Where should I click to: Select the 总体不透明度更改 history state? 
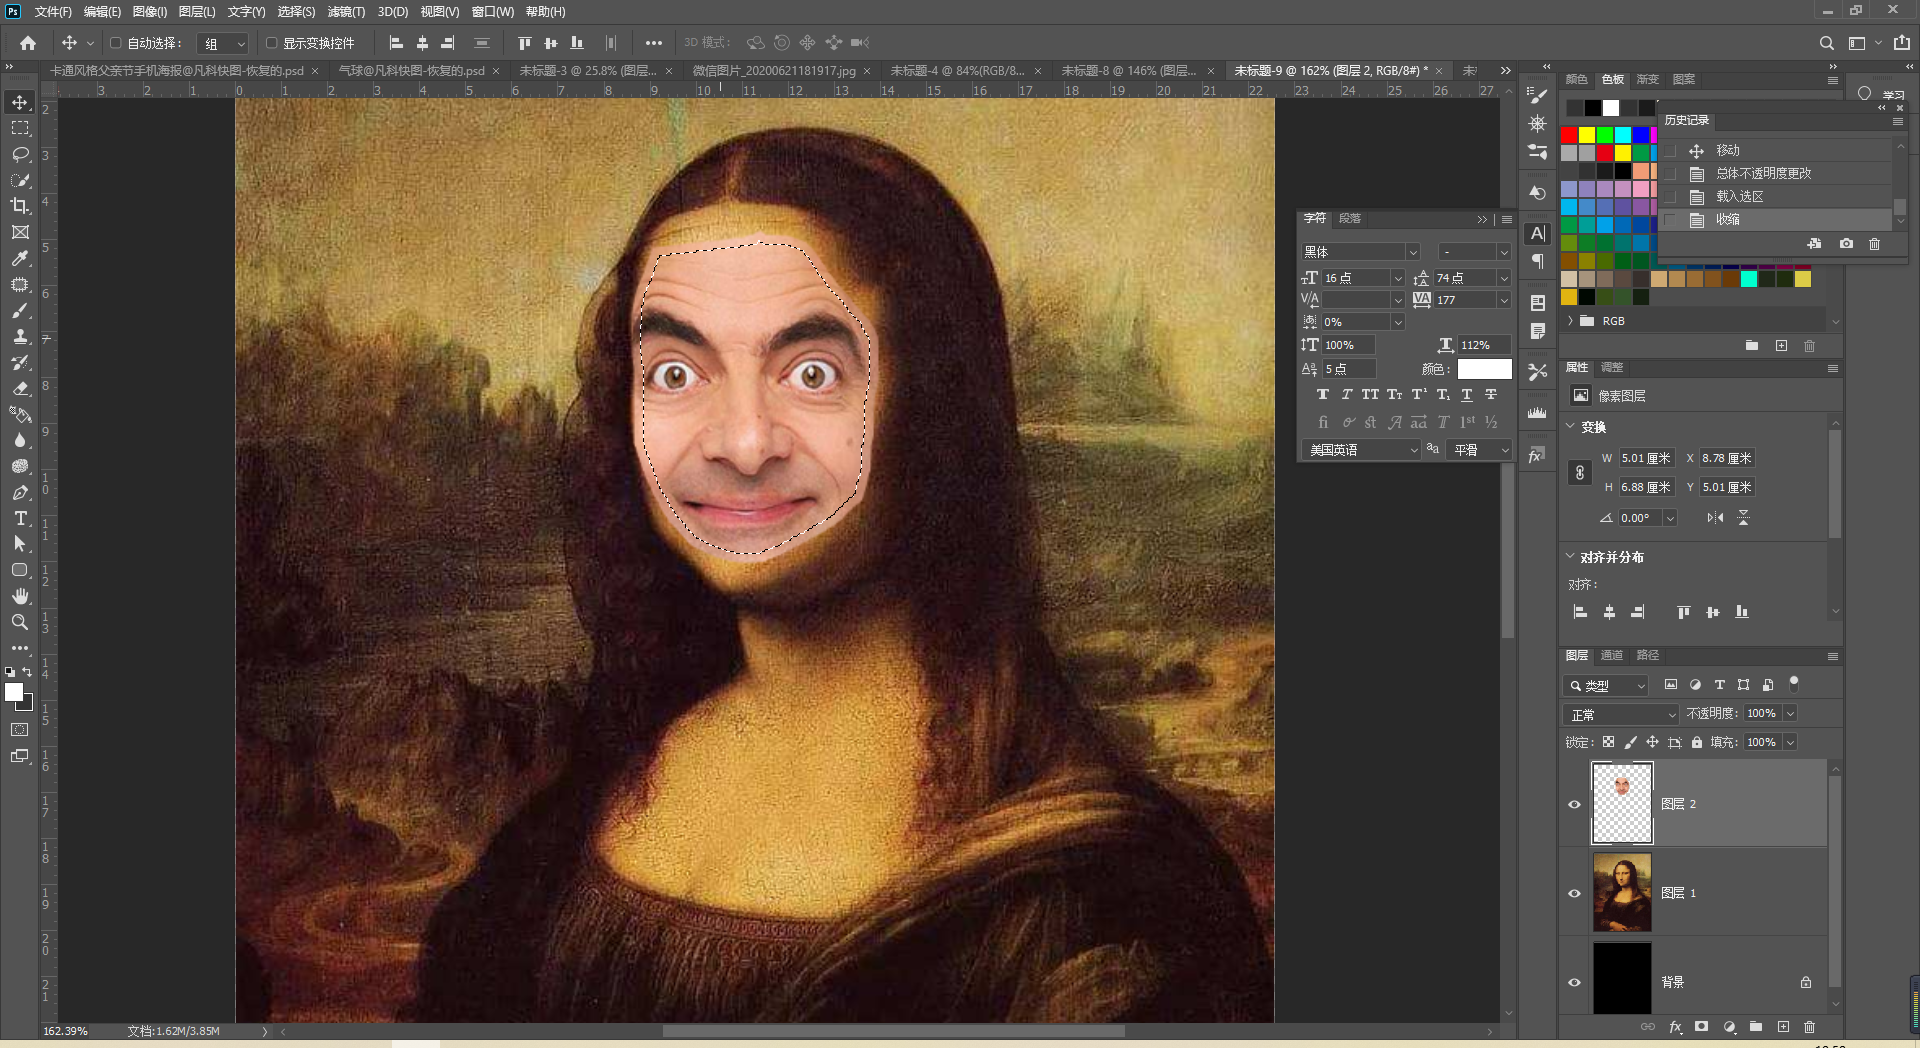pos(1776,174)
